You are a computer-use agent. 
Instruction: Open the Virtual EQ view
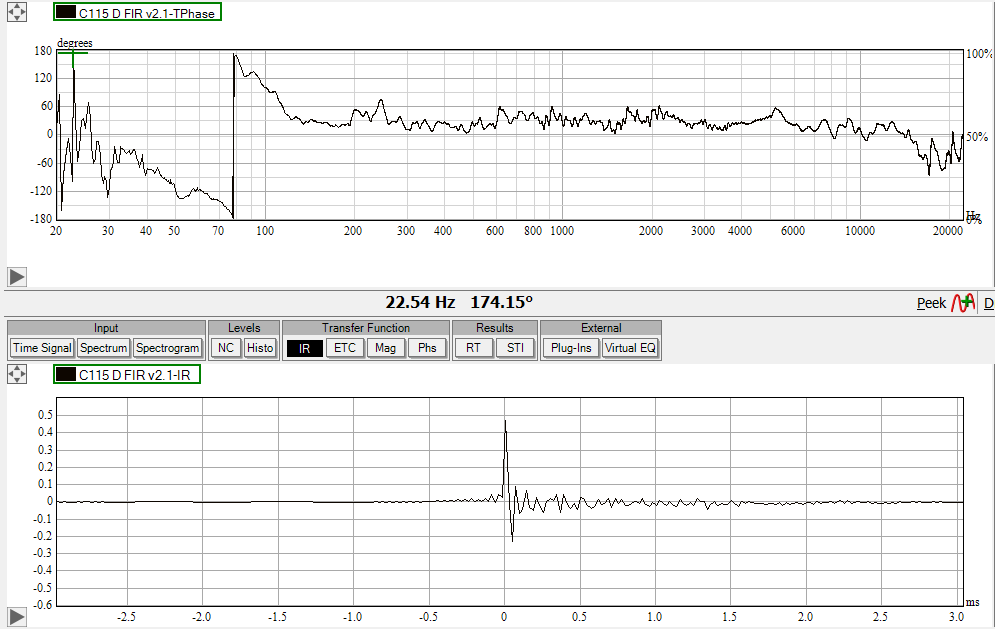(630, 348)
